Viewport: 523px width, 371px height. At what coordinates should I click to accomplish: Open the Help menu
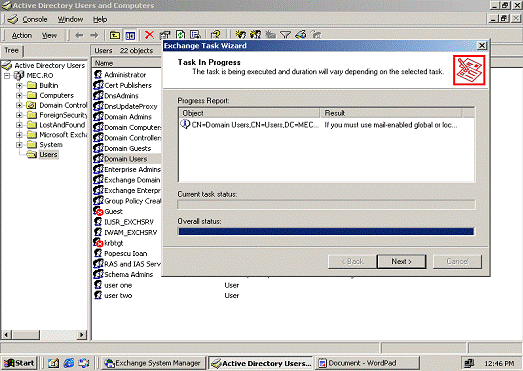tap(100, 19)
